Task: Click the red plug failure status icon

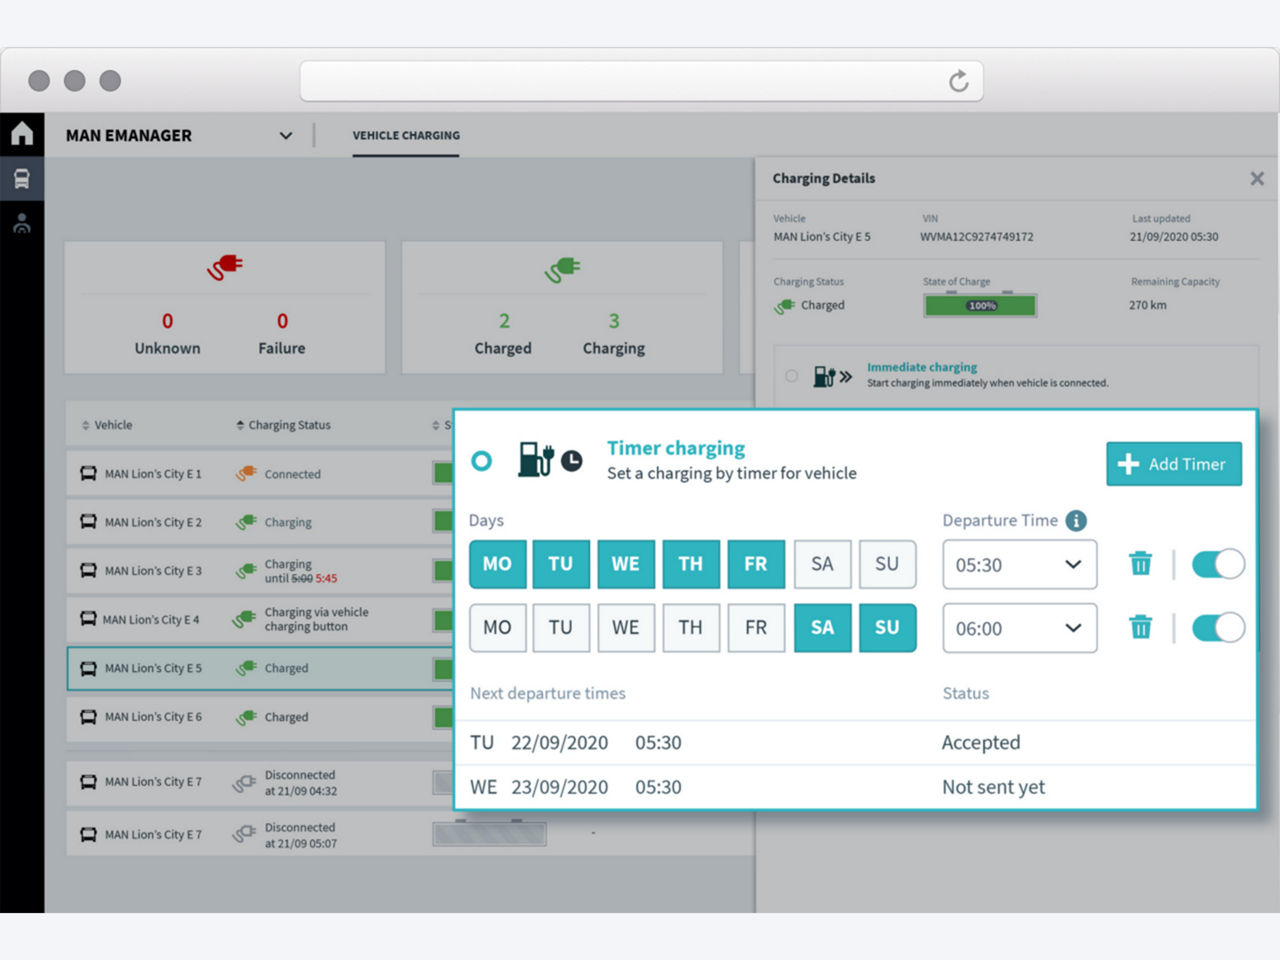Action: point(225,267)
